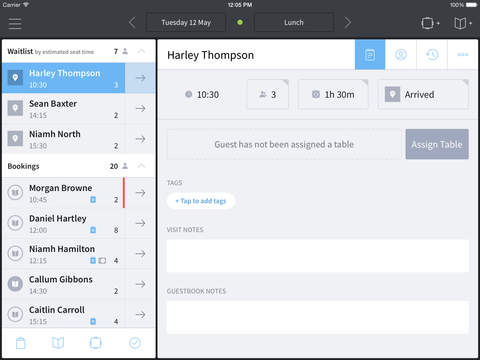Add new guestbook entry icon
480x360 pixels.
point(463,23)
